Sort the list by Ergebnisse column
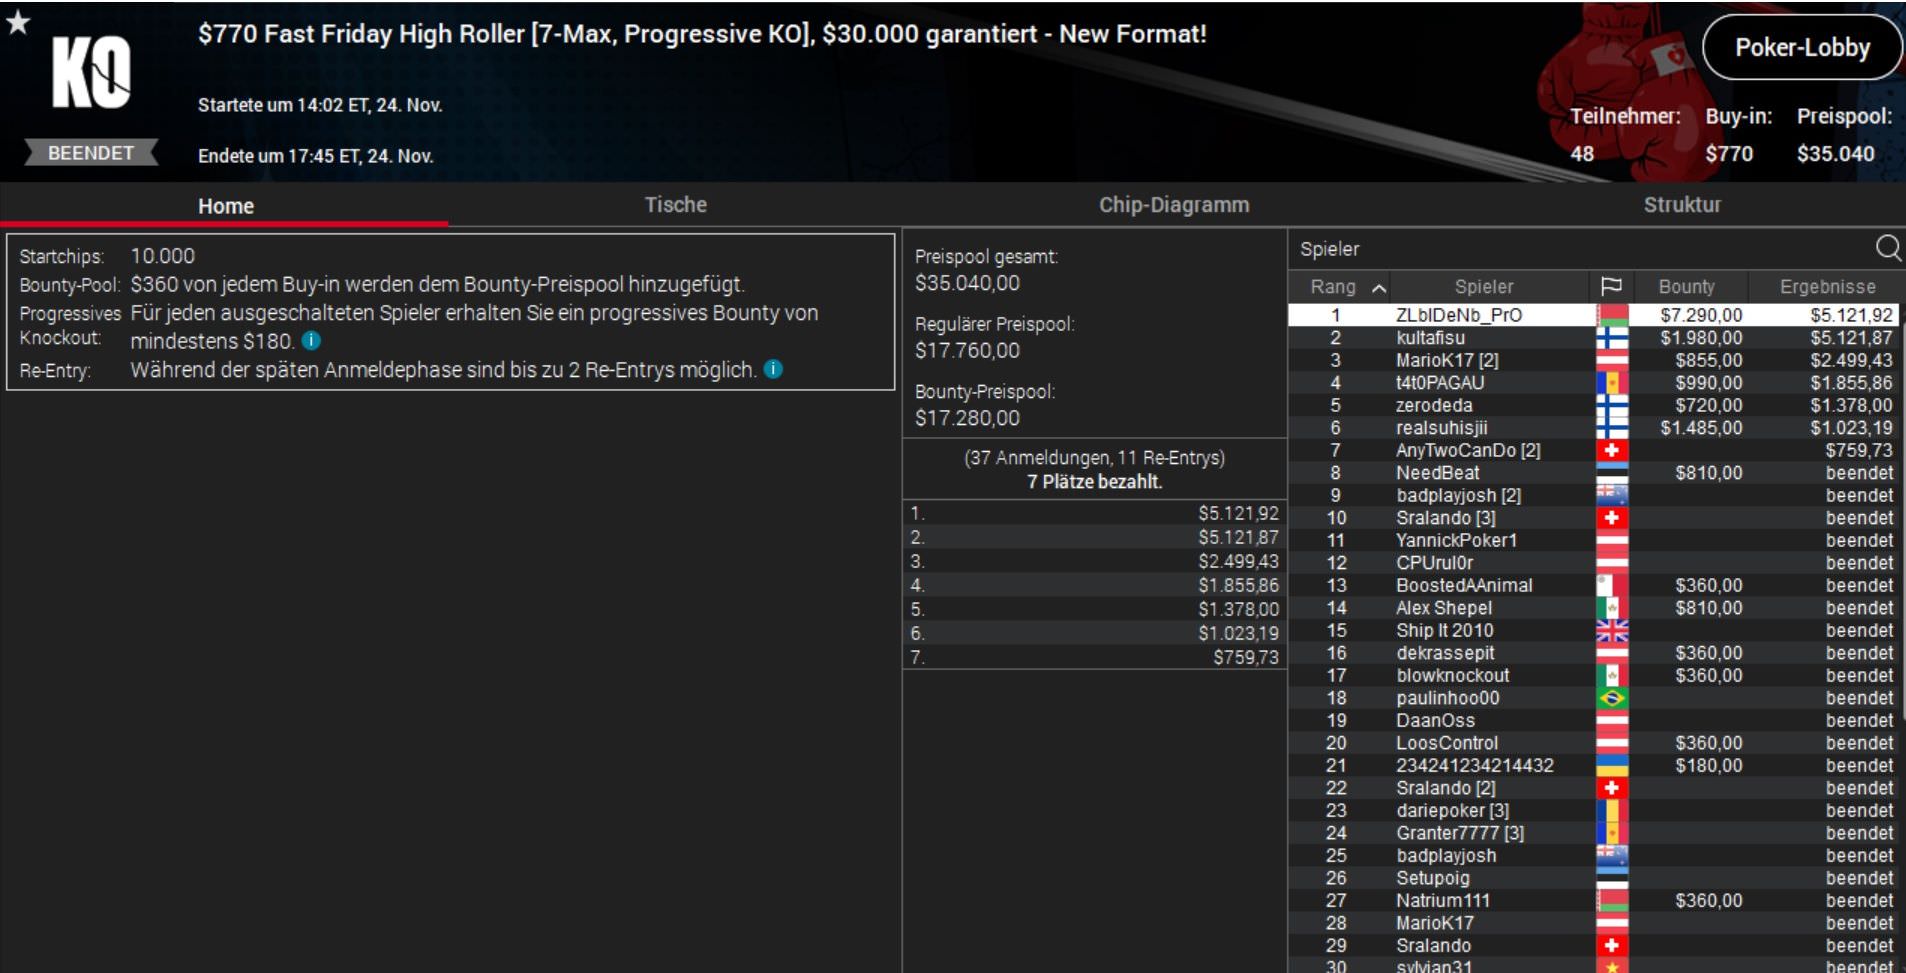The image size is (1906, 973). coord(1827,287)
